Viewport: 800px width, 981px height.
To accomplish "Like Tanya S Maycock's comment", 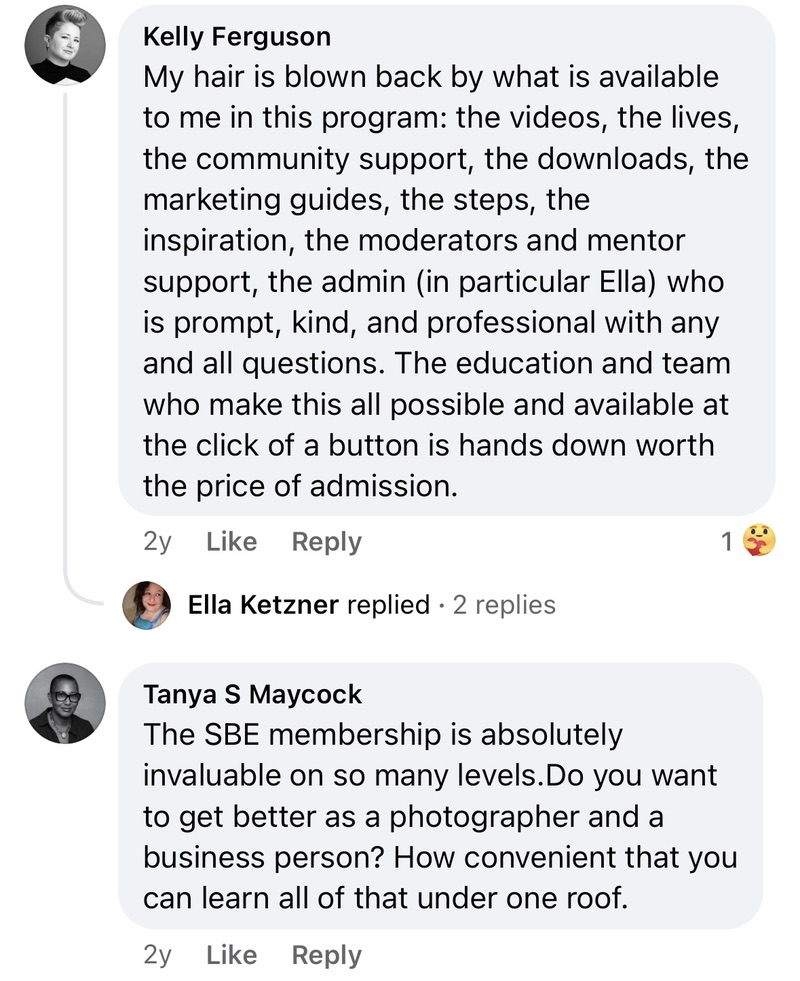I will coord(231,955).
